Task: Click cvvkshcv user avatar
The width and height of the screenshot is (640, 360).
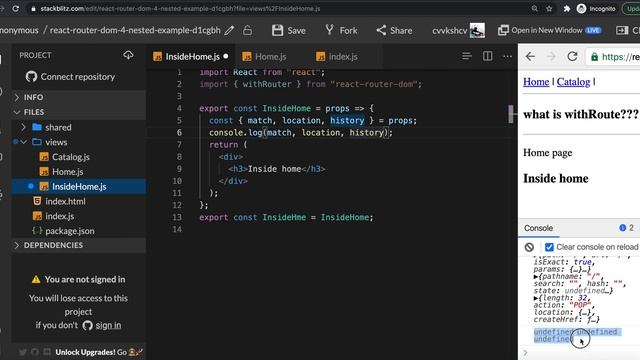Action: coord(477,30)
